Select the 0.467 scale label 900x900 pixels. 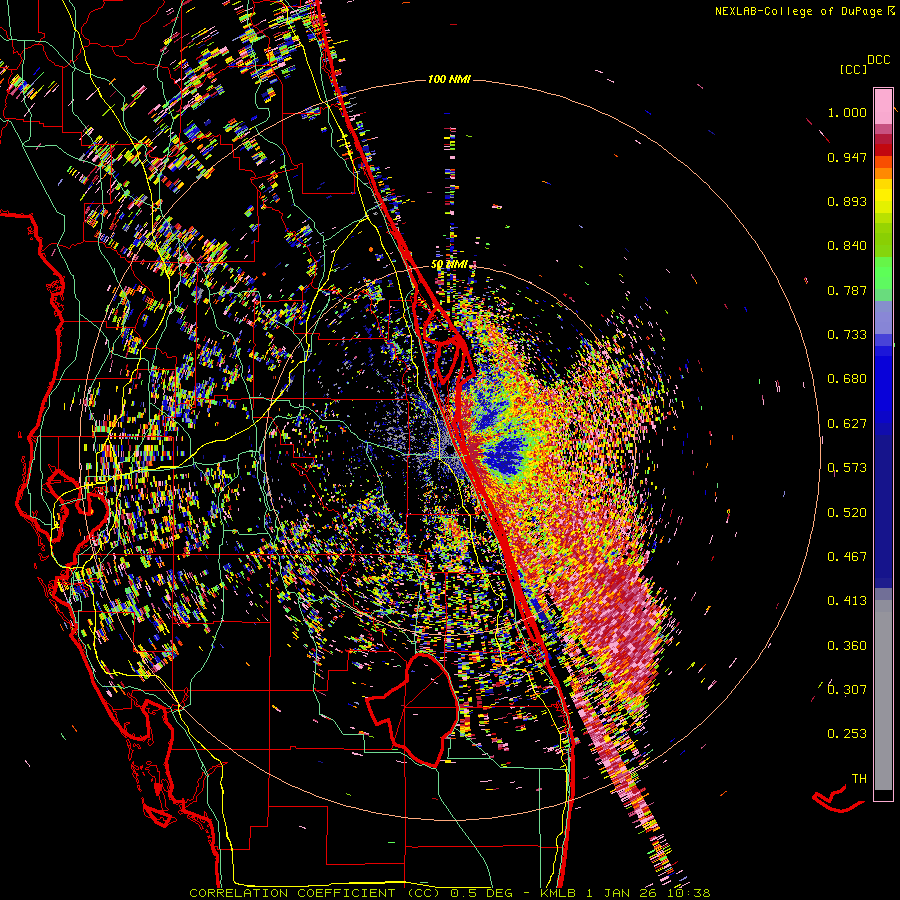pos(847,557)
